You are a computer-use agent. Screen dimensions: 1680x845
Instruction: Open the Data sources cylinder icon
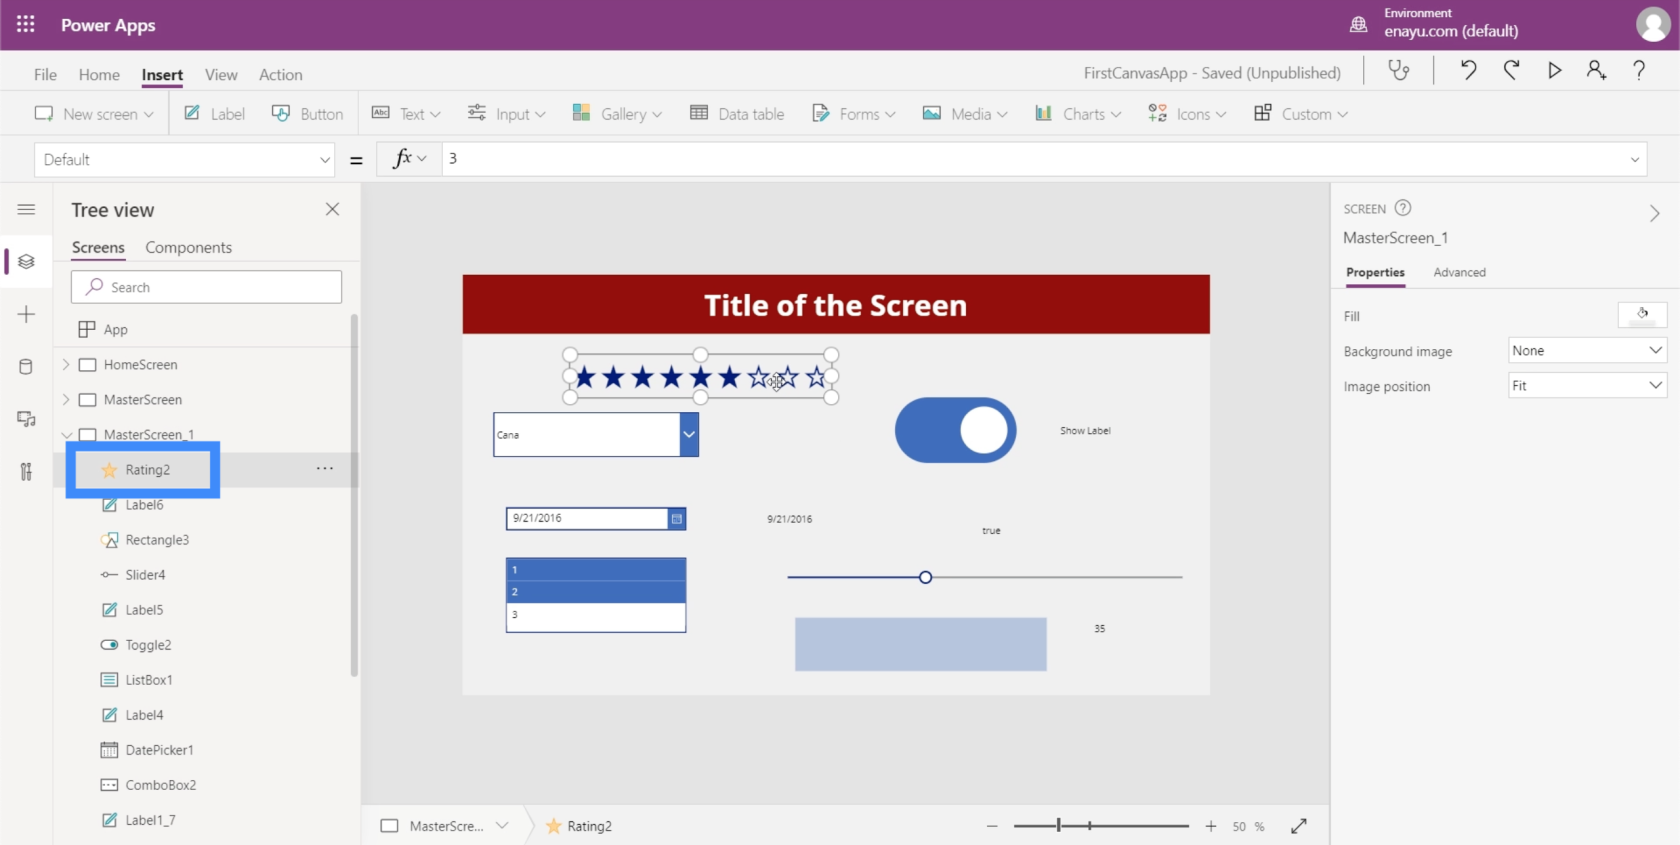(x=27, y=367)
